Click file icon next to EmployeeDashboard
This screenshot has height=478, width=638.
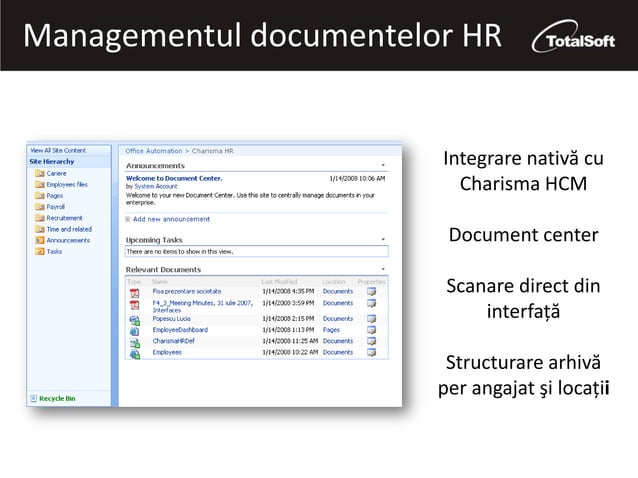click(134, 330)
